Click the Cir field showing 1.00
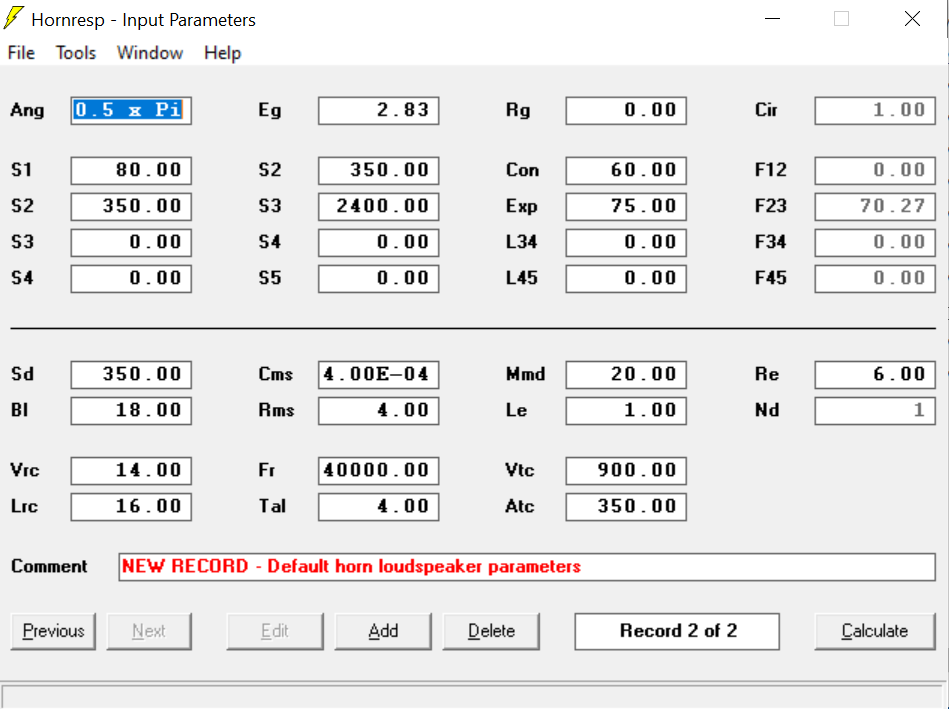 coord(875,111)
